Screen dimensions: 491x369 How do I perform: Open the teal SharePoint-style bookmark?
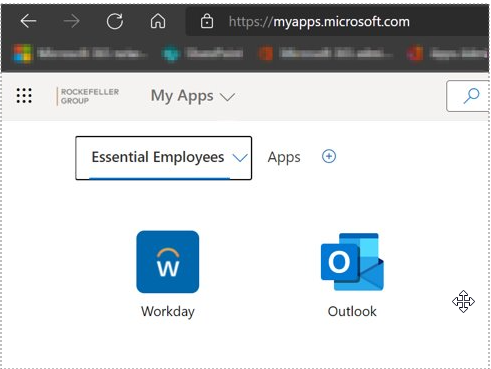coord(171,53)
